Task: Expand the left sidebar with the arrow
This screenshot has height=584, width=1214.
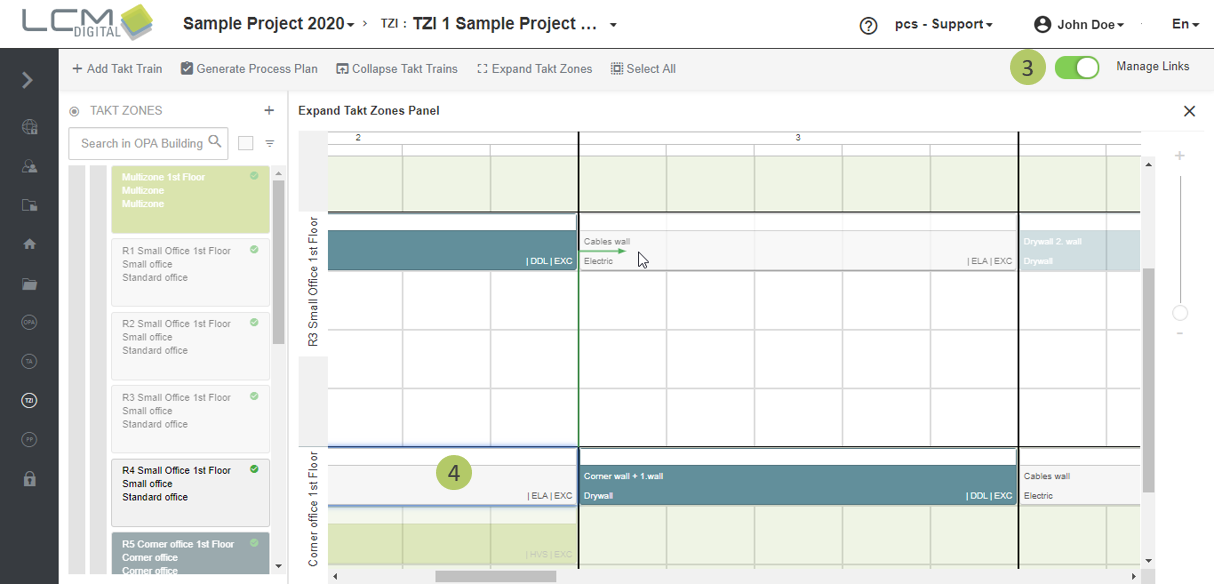Action: (28, 80)
